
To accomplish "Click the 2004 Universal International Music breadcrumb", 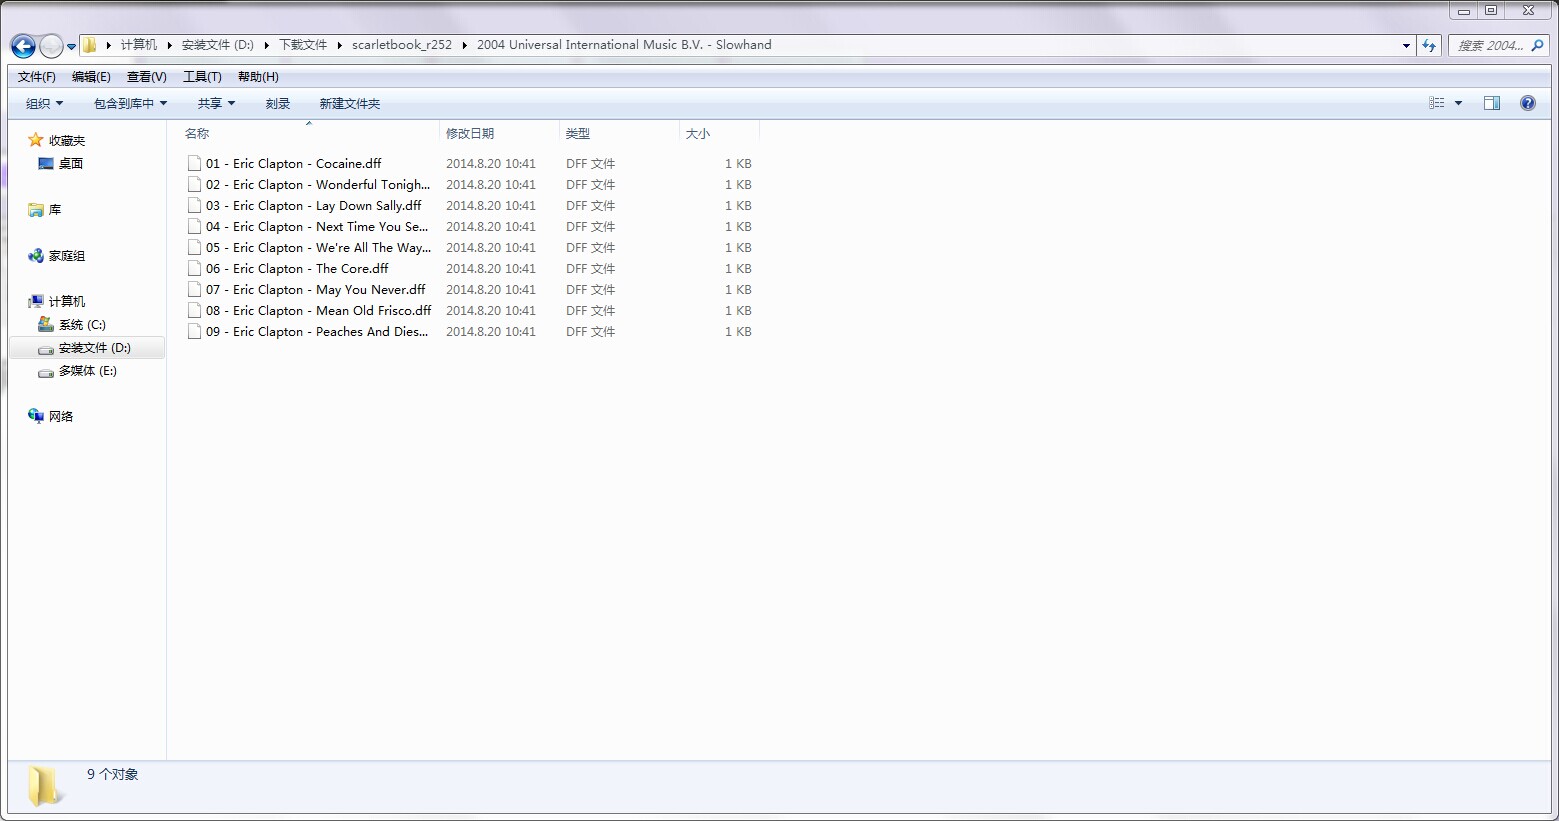I will [624, 45].
